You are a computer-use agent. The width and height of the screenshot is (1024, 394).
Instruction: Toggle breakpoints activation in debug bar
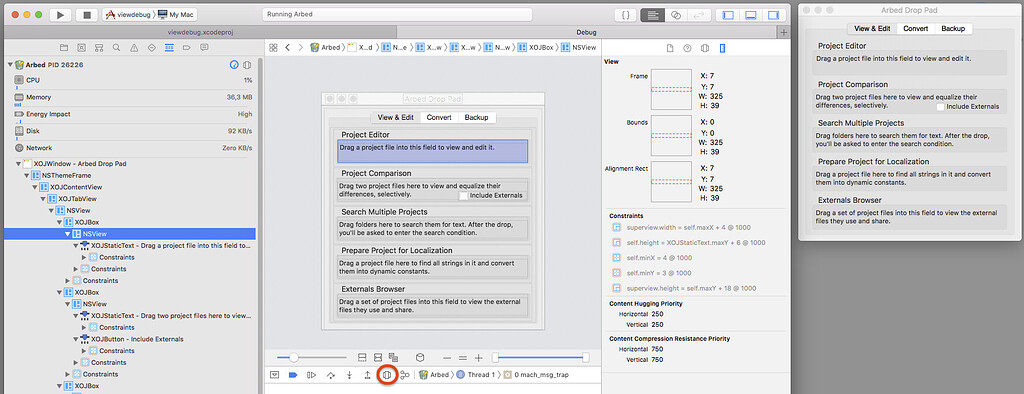(293, 375)
